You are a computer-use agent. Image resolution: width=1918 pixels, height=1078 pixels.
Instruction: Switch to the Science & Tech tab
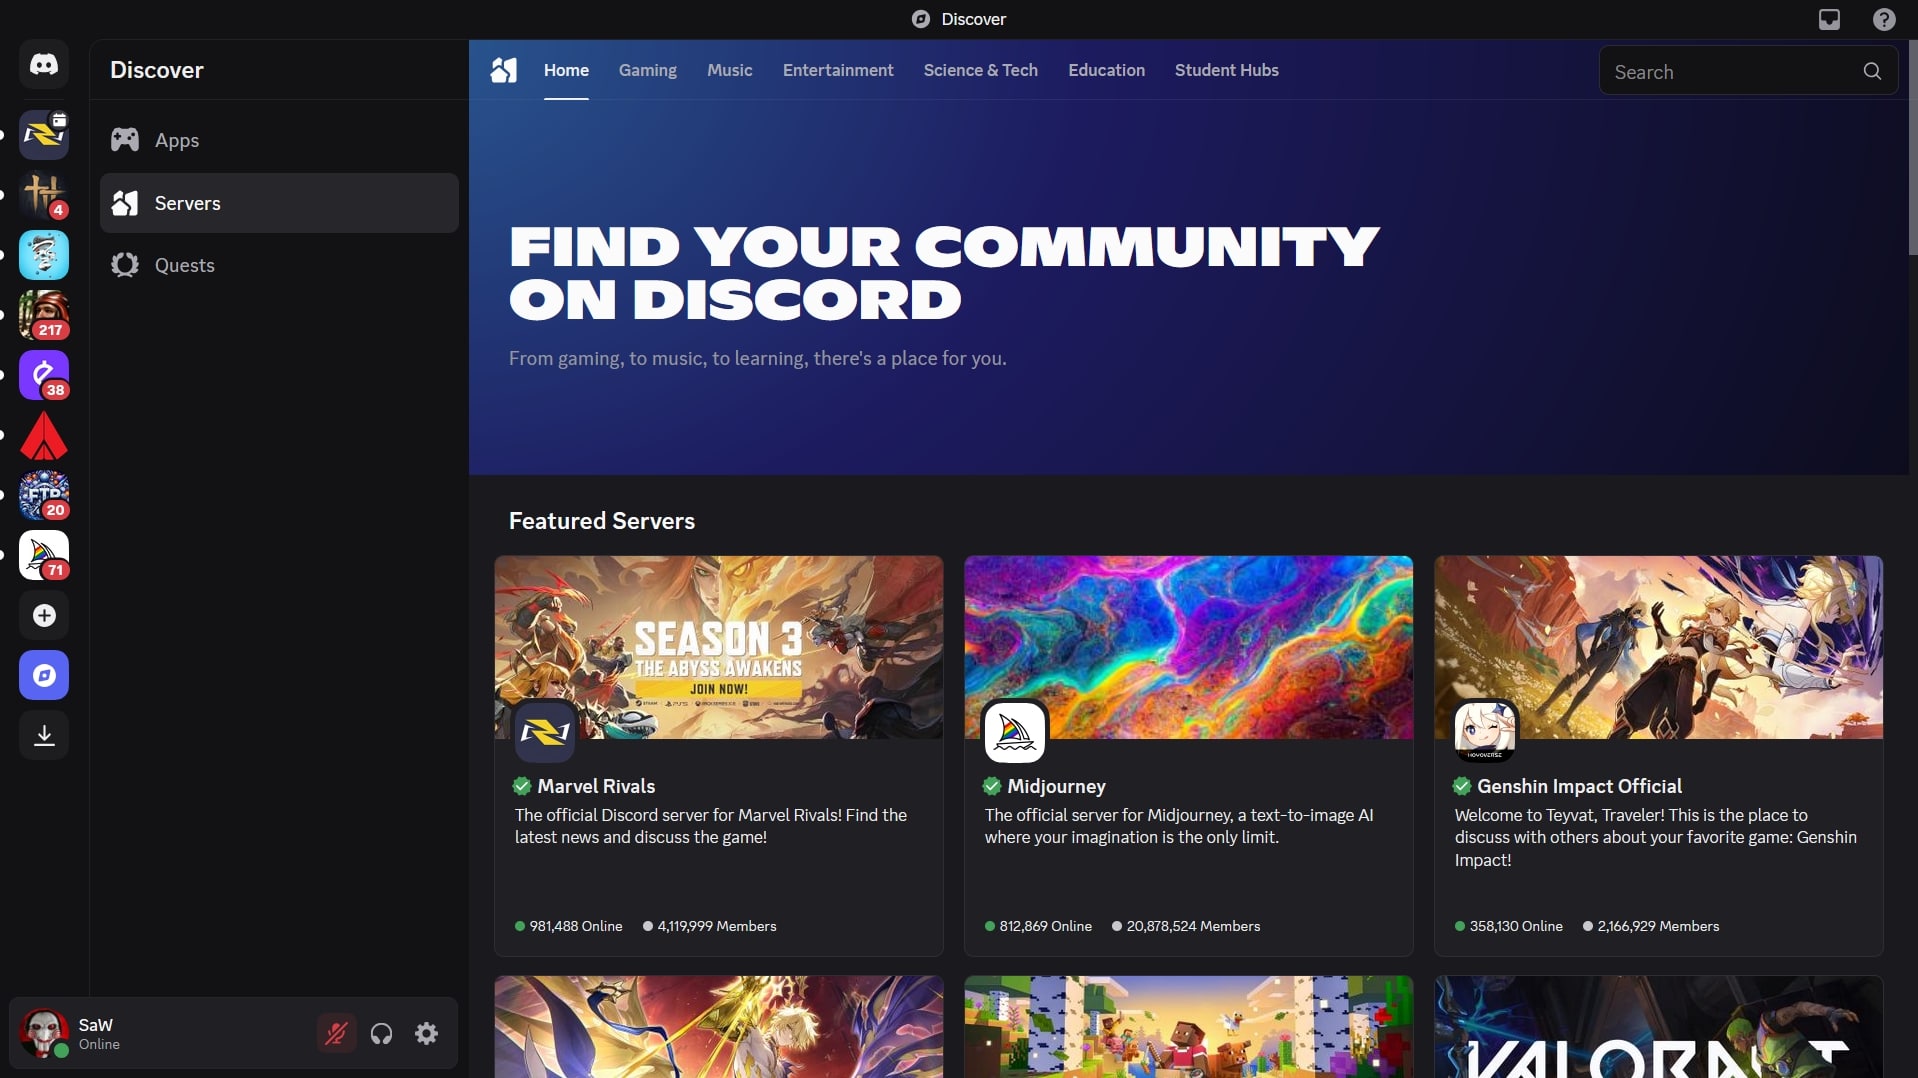[980, 70]
